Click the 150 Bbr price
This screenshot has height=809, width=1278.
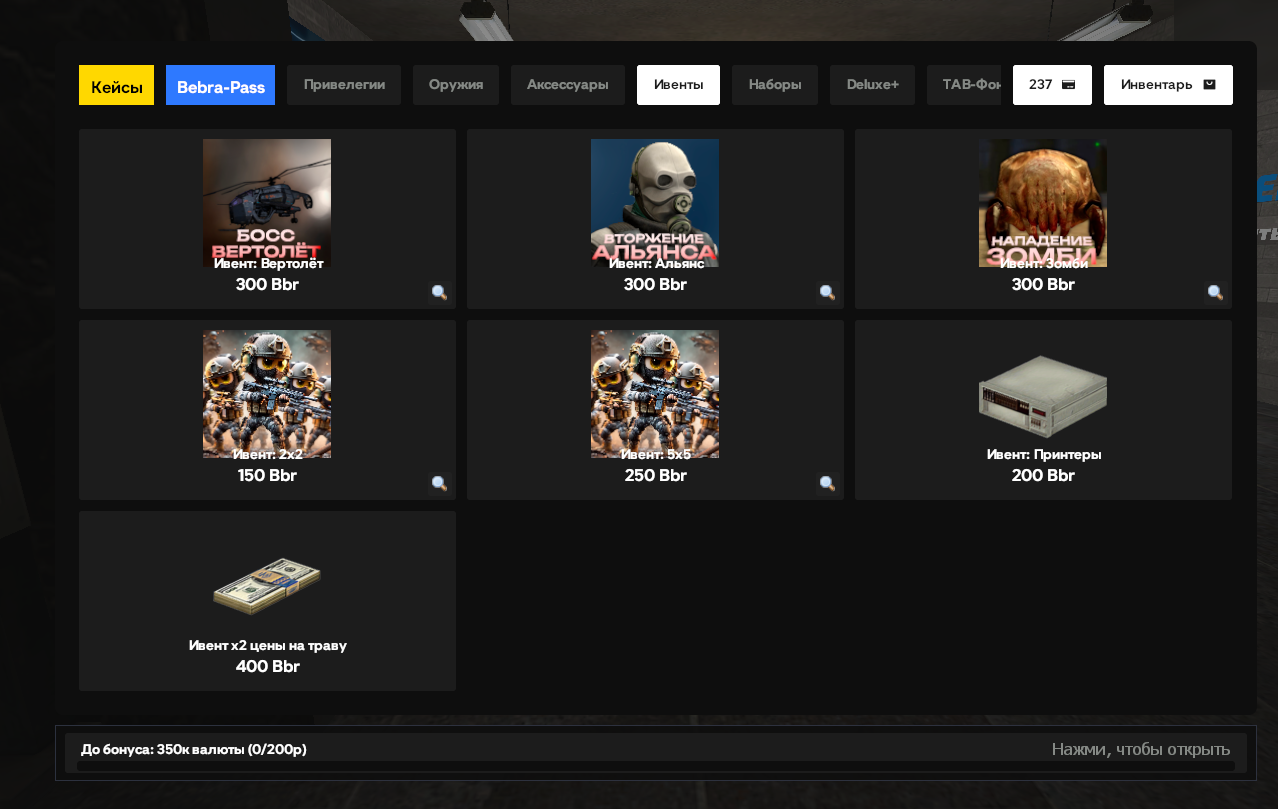[267, 476]
